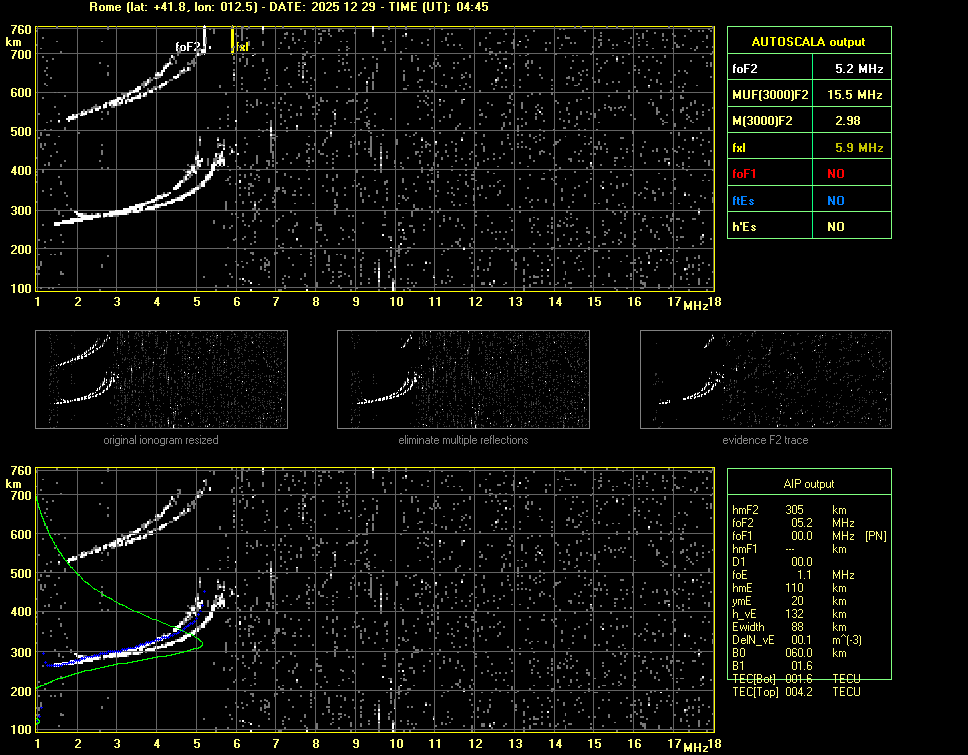Screen dimensions: 968x755
Task: Select the hmF2 305 km entry
Action: click(x=795, y=510)
